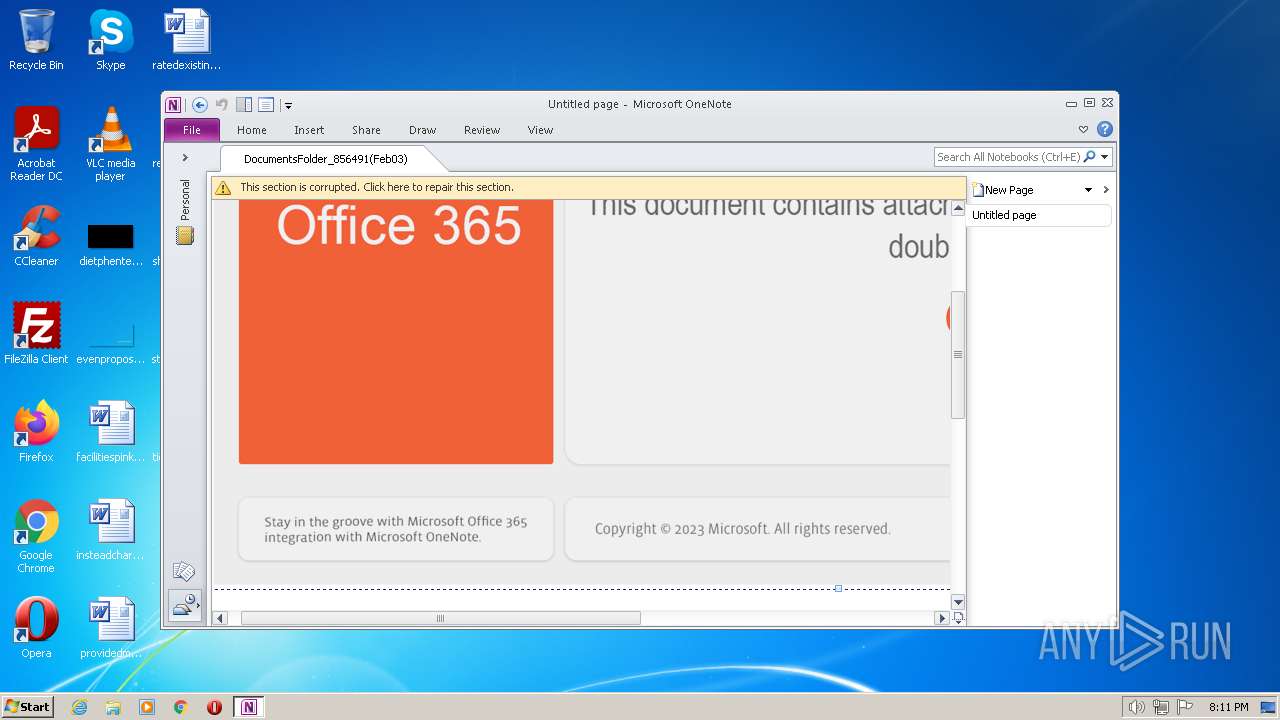The image size is (1280, 720).
Task: Select Untitled page in page list
Action: [1039, 215]
